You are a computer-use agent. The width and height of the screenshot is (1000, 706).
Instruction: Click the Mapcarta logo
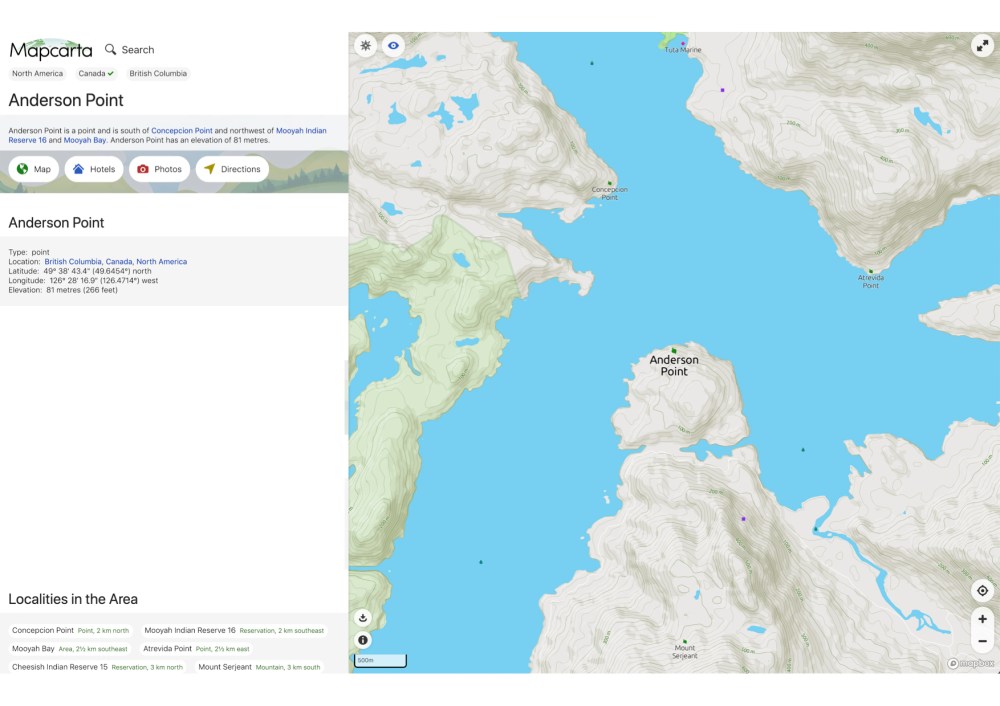pos(51,49)
